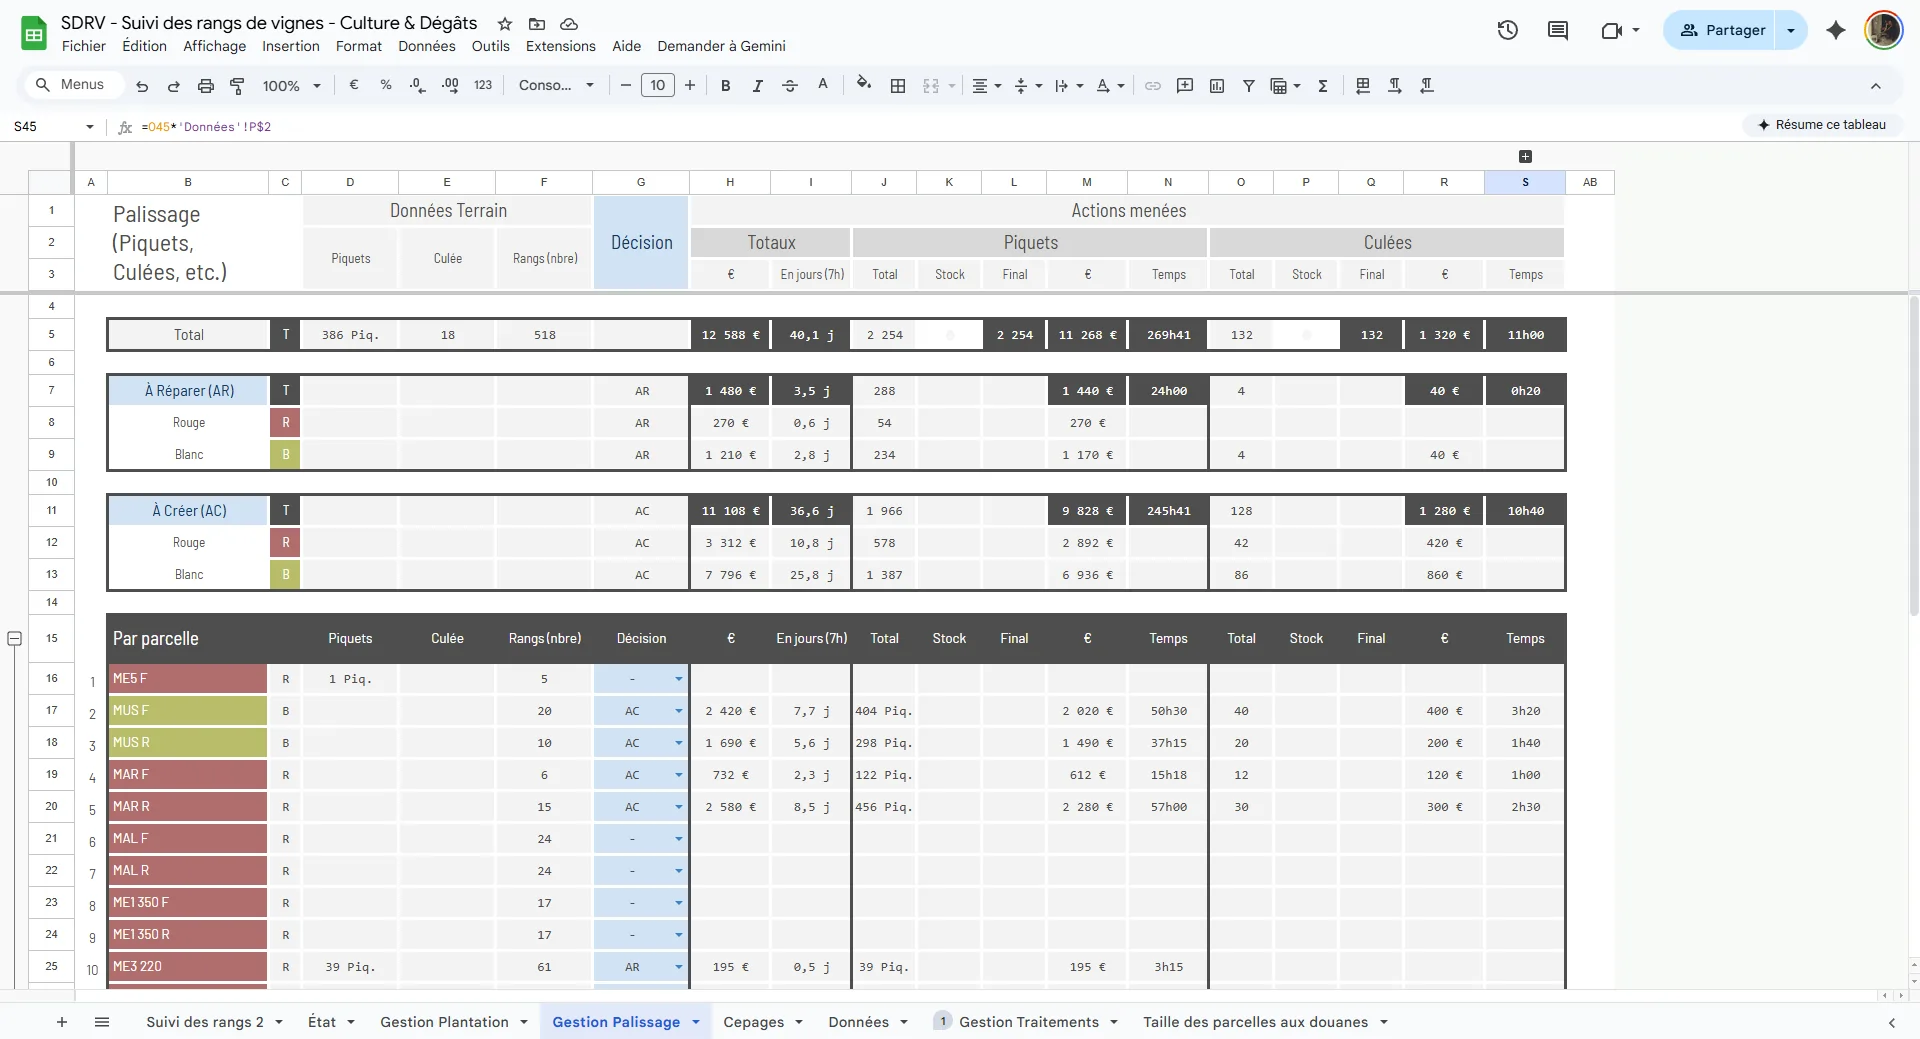
Task: Open version history clock icon
Action: (x=1507, y=30)
